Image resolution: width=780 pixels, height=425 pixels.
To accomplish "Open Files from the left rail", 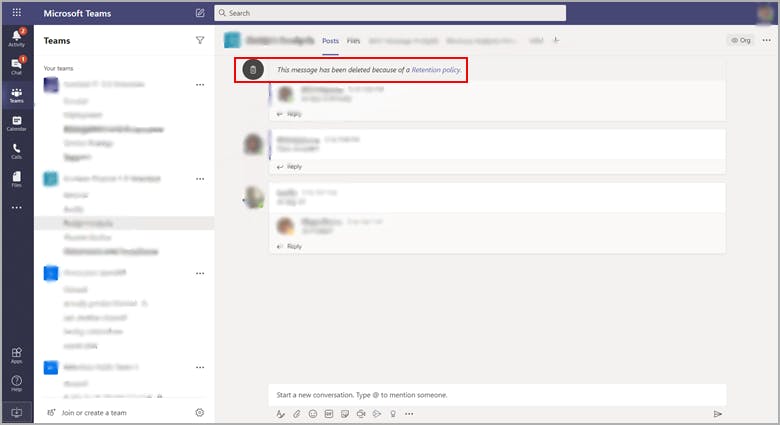I will point(16,179).
